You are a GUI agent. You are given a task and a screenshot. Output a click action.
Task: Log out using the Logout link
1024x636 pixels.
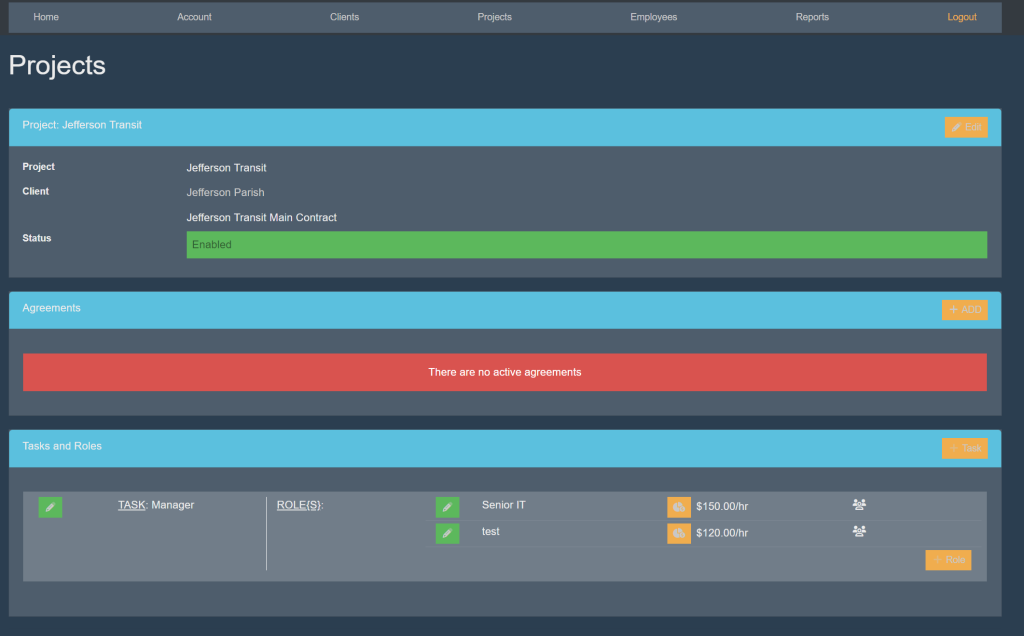[962, 17]
